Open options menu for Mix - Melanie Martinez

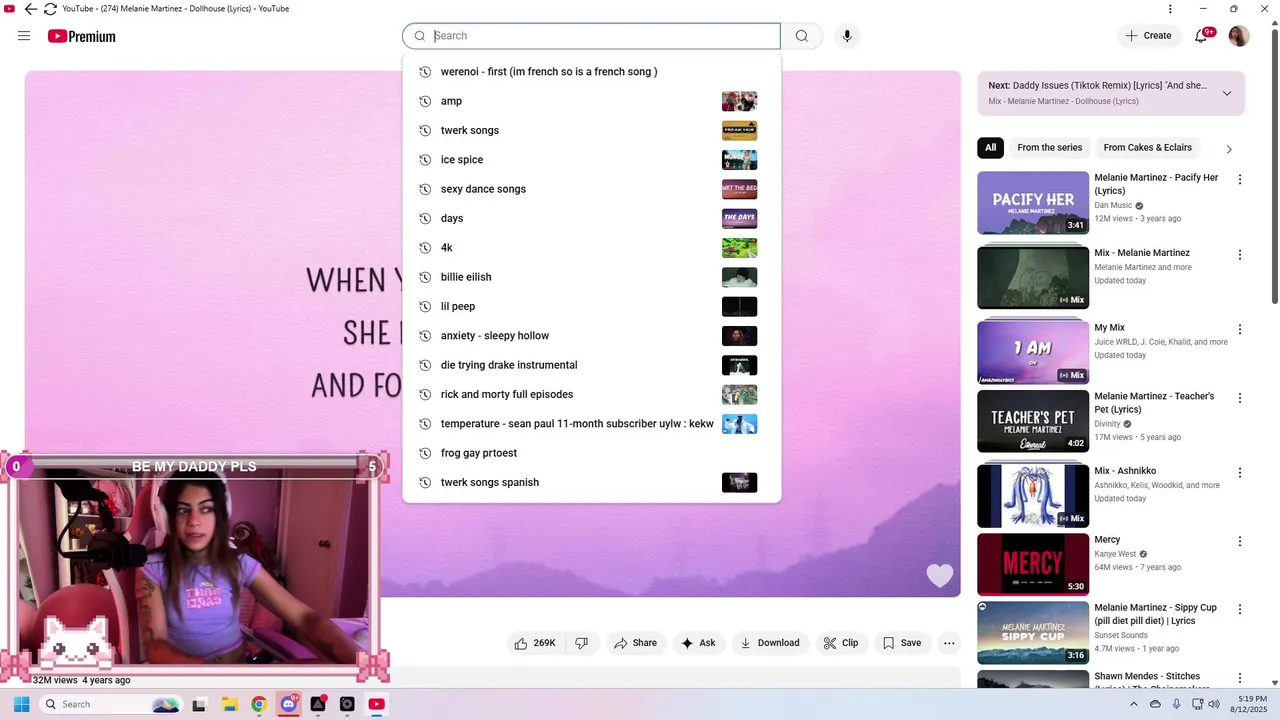click(1240, 255)
